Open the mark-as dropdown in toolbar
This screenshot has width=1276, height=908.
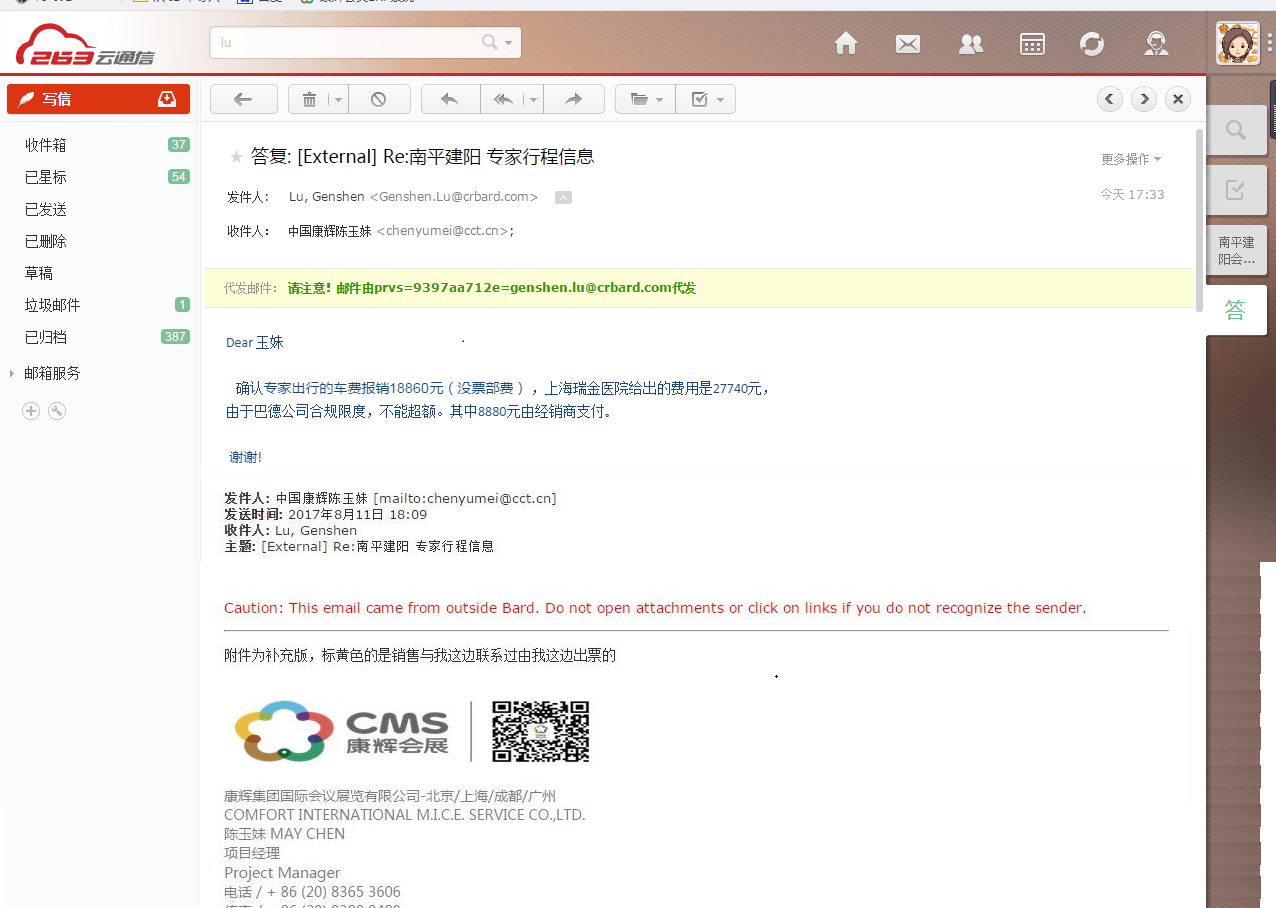coord(707,99)
